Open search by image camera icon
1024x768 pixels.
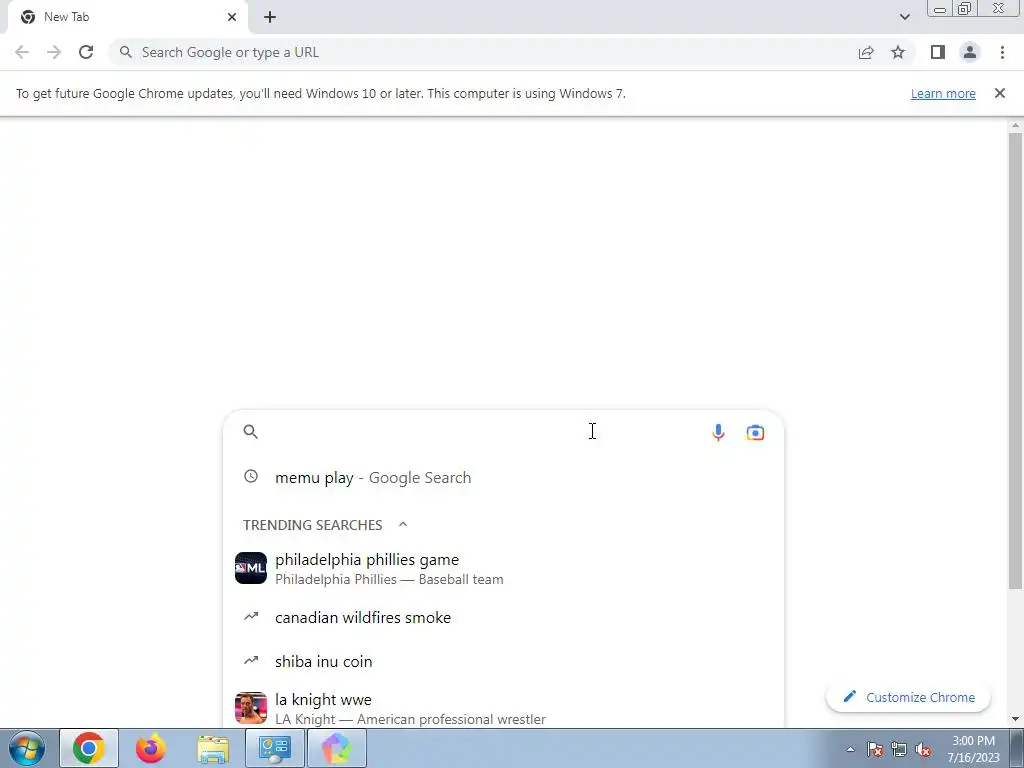point(755,432)
